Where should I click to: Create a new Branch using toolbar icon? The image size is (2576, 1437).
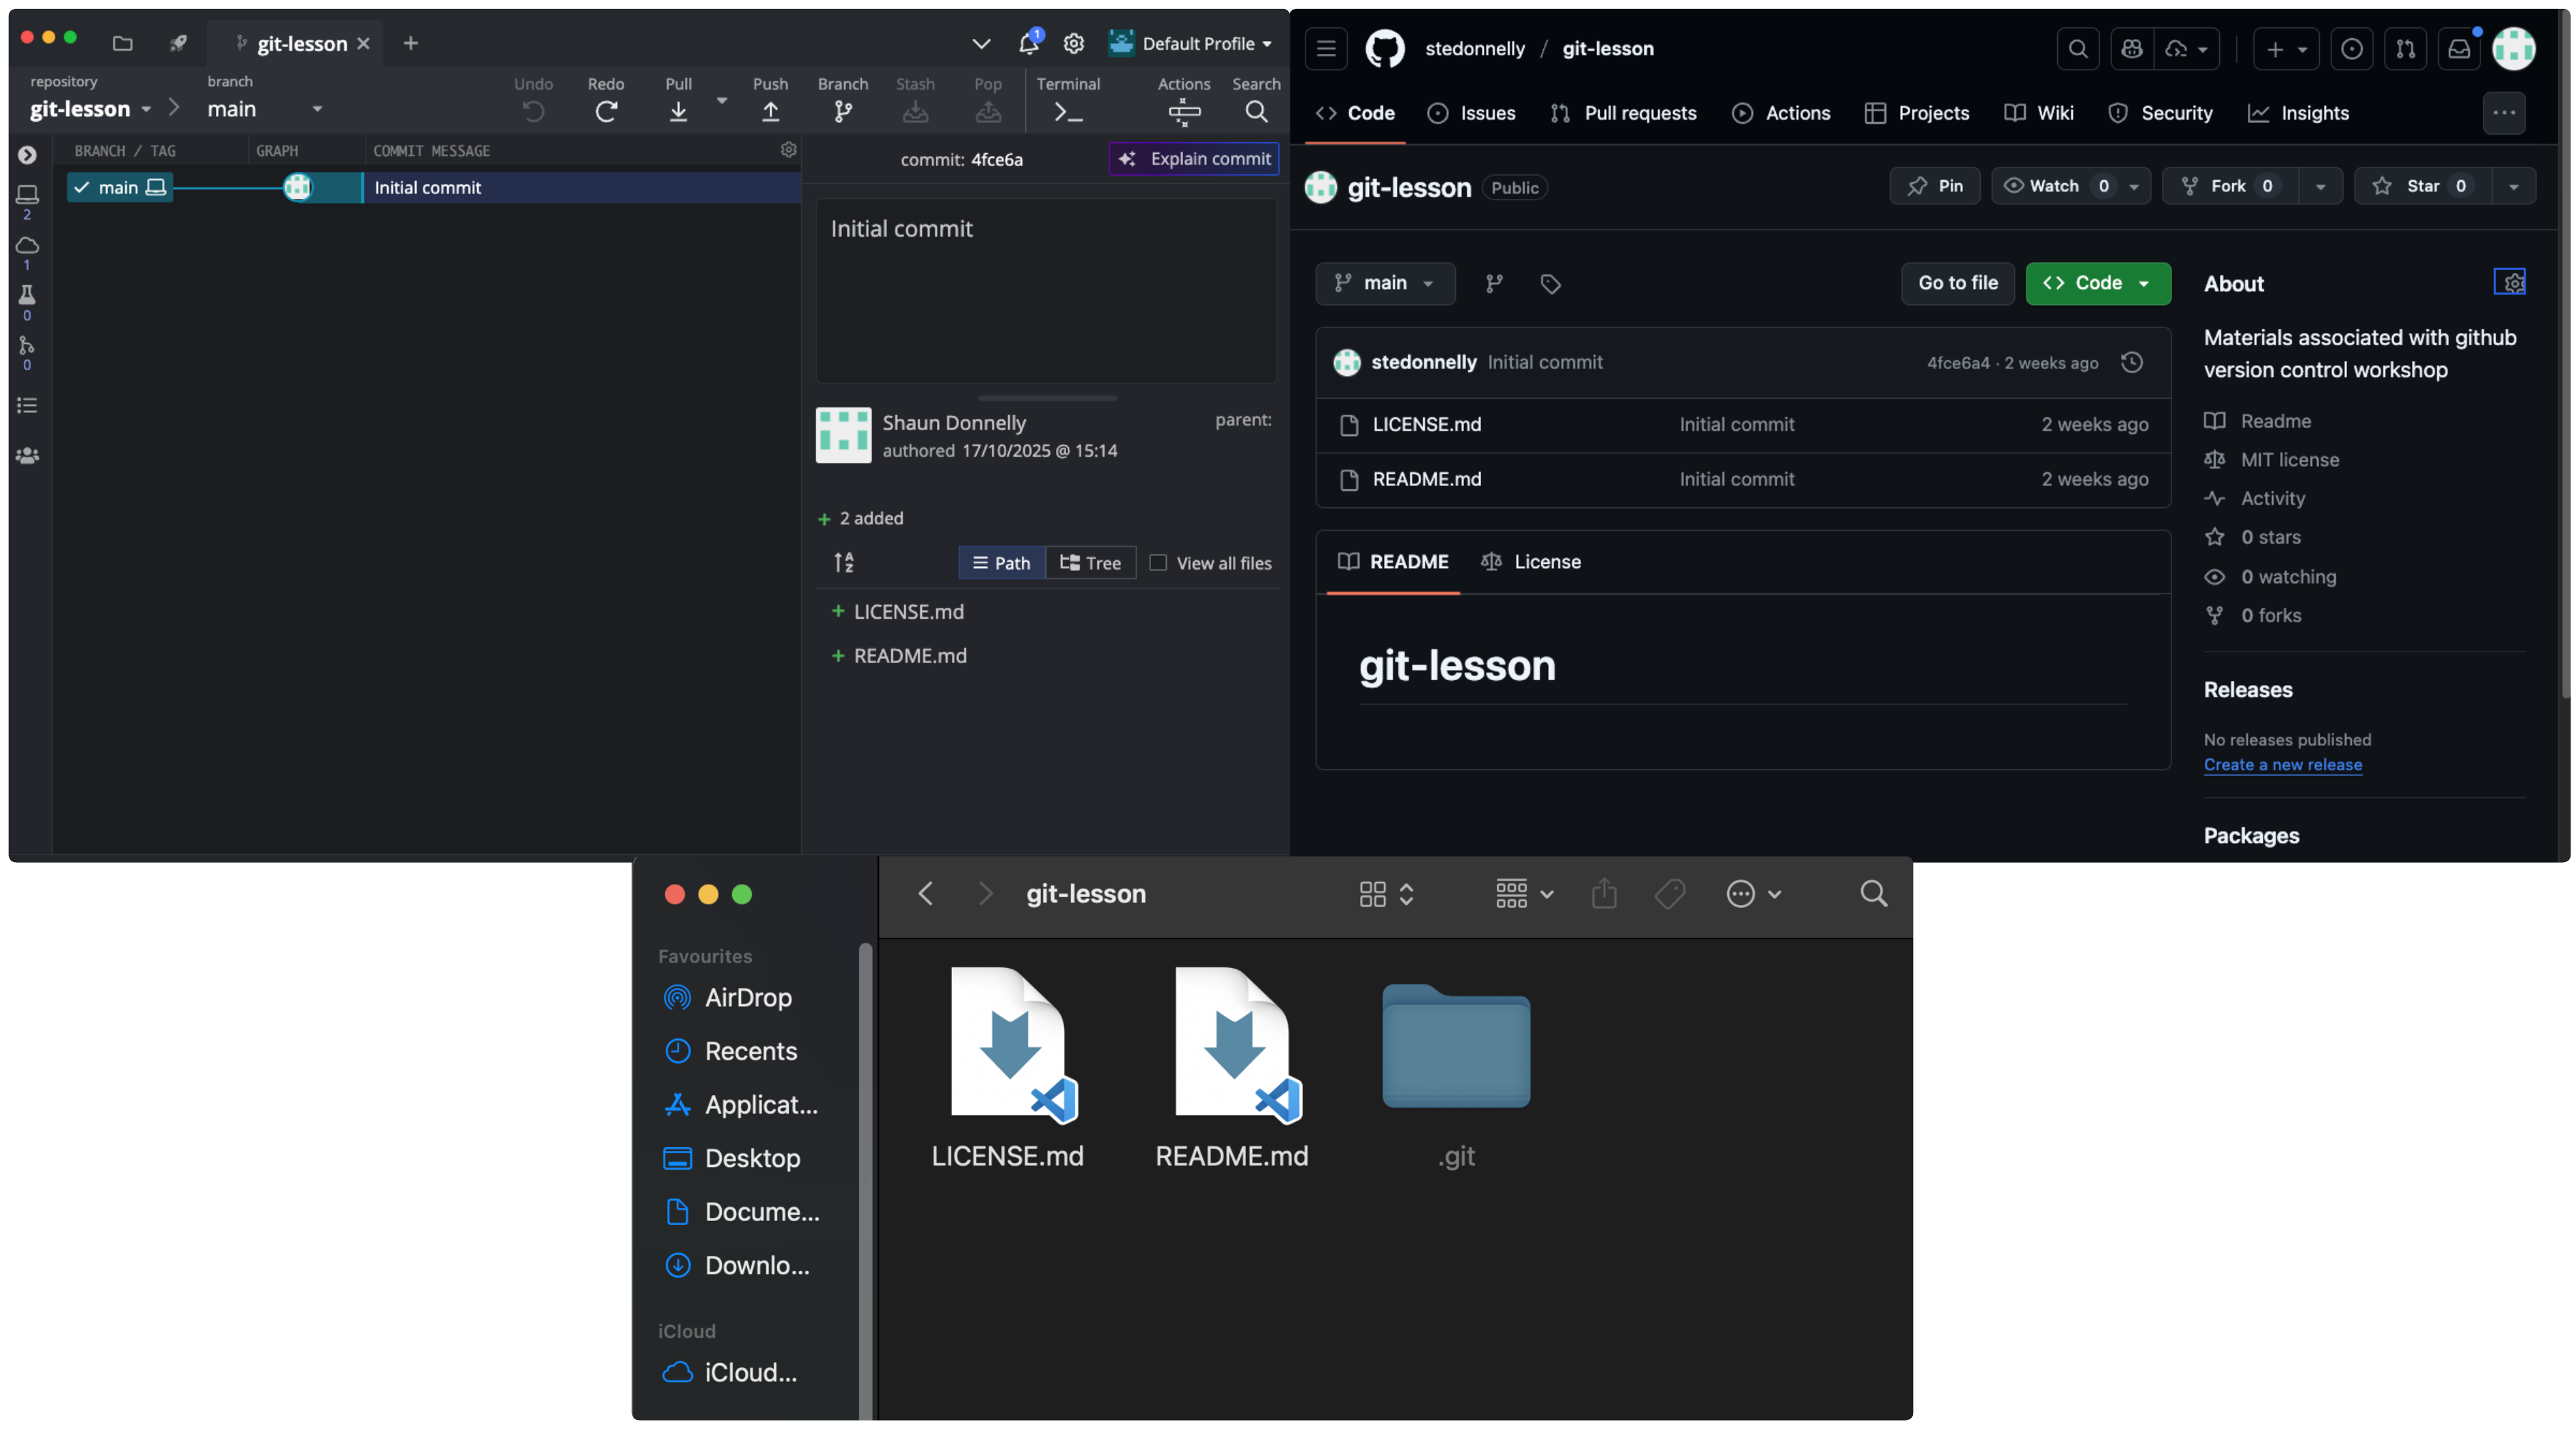[842, 111]
